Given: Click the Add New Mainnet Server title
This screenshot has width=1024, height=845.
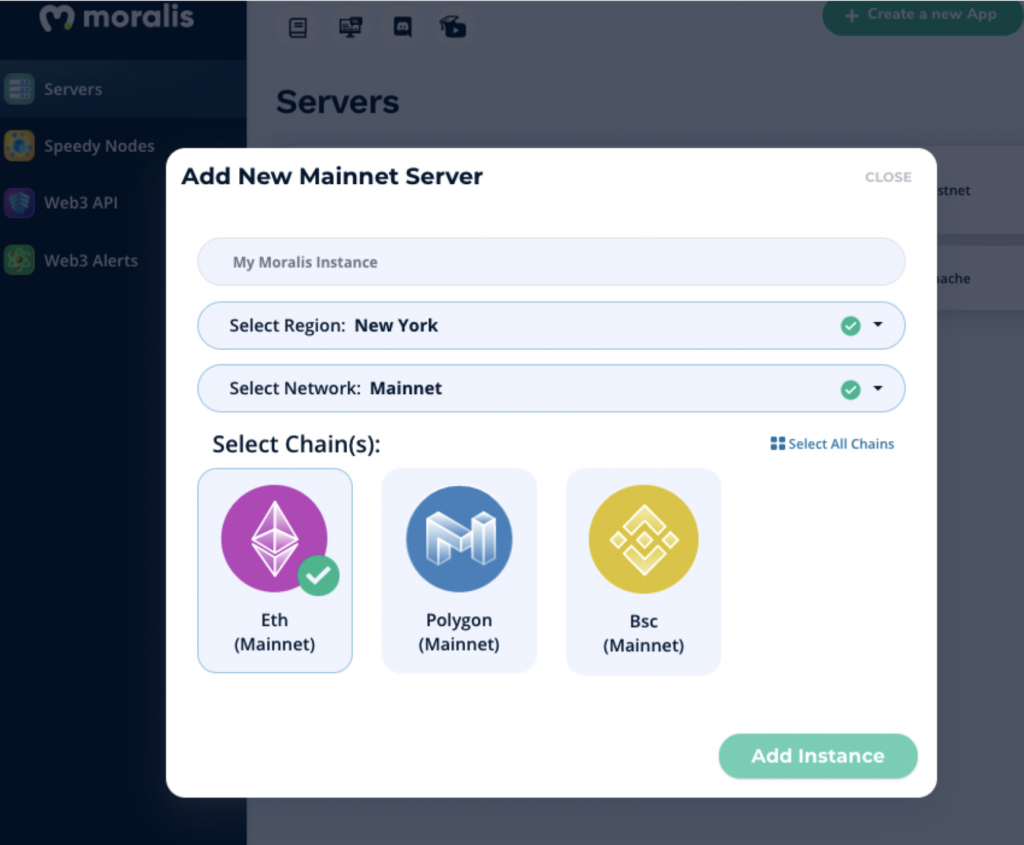Looking at the screenshot, I should click(332, 176).
